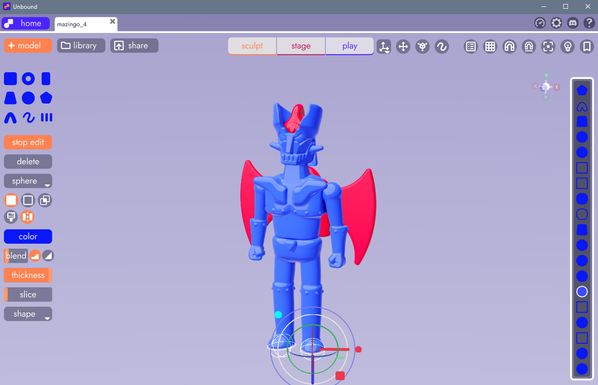Screen dimensions: 598x385
Task: Toggle the grid display icon
Action: coord(490,47)
